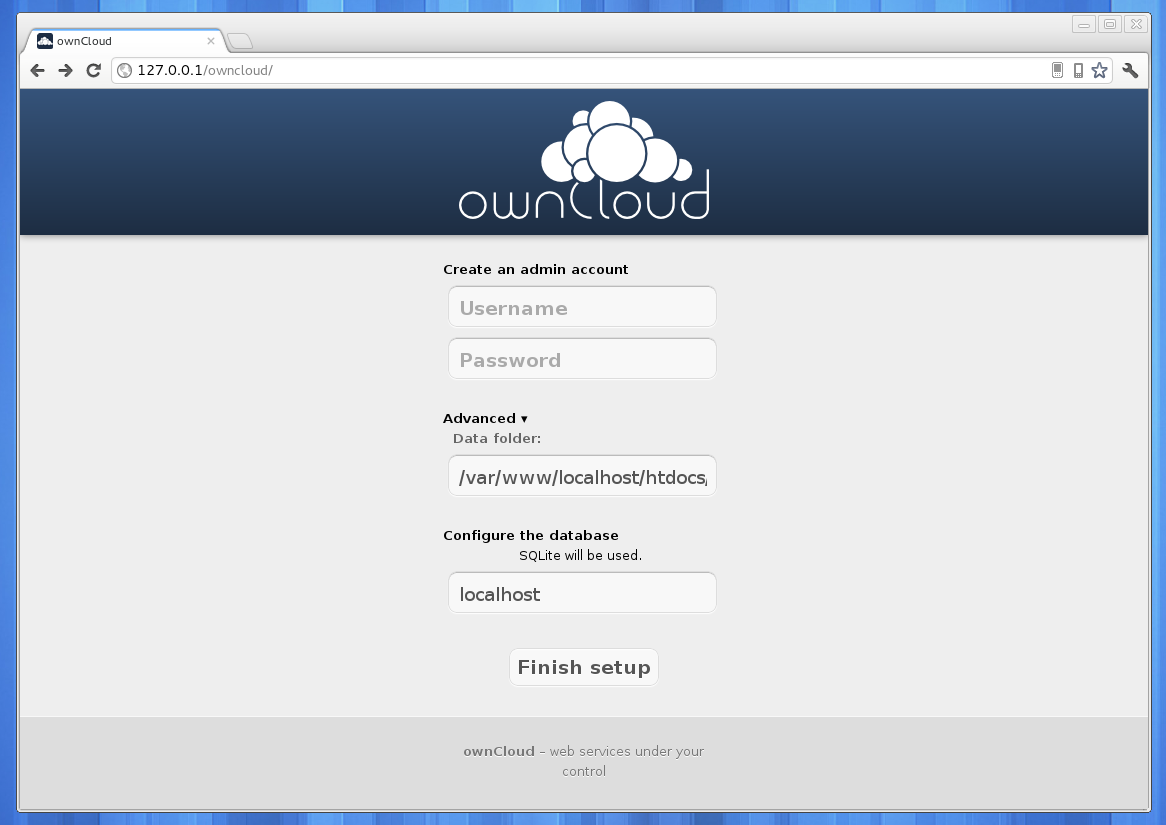Select 'SQLite will be used.' text
The image size is (1166, 825).
point(580,556)
